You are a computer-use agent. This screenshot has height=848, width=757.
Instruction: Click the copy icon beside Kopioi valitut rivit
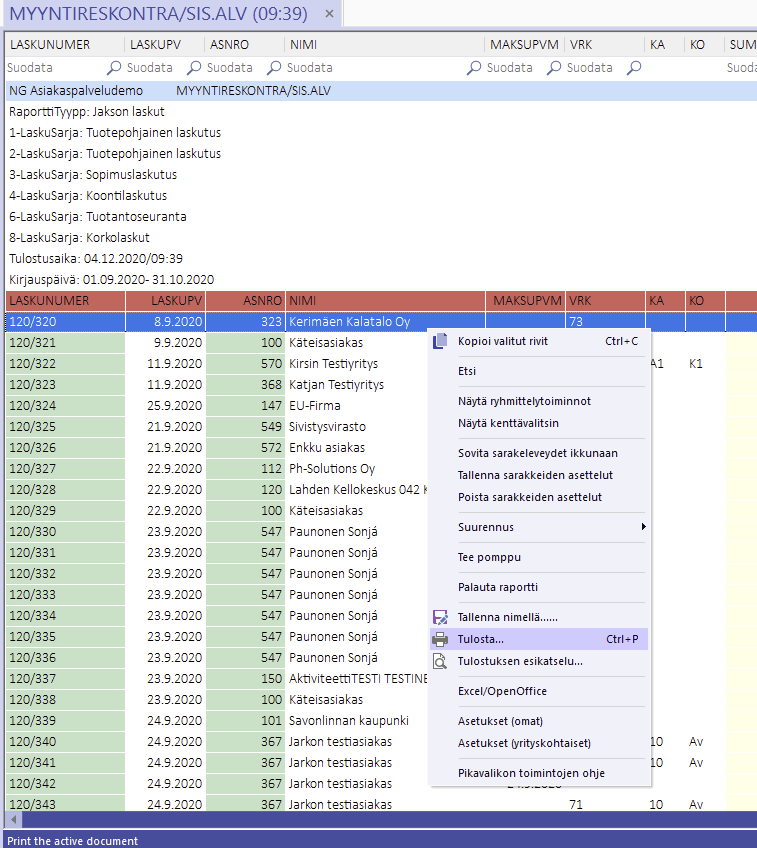[x=440, y=341]
